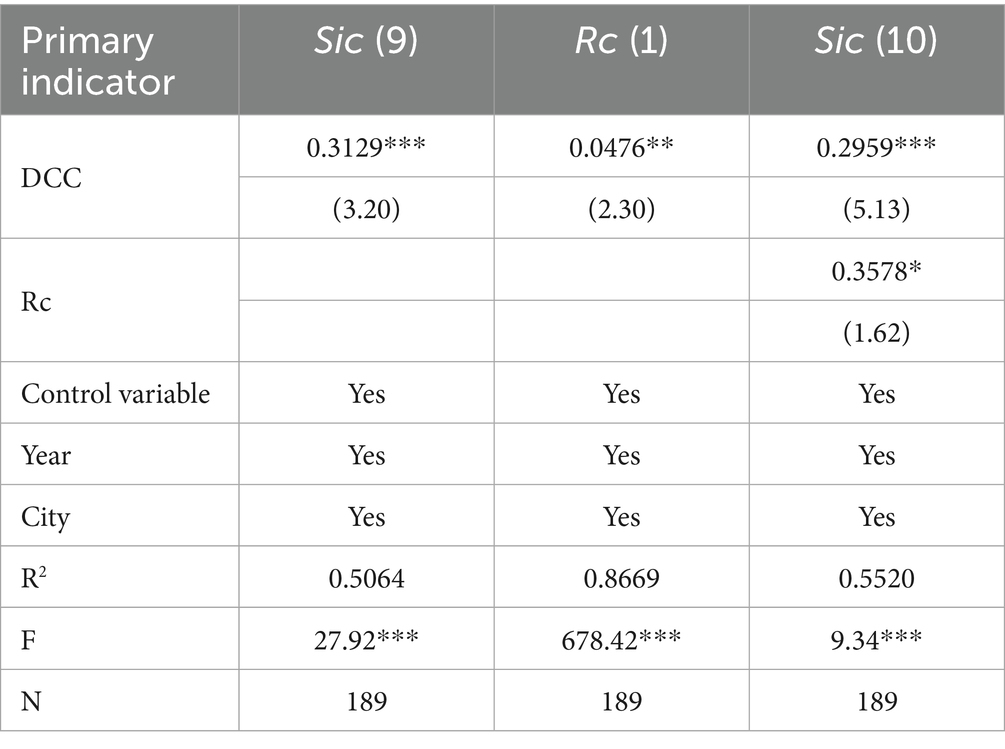Click the 0.0476** coefficient value
This screenshot has width=1005, height=749.
pos(621,147)
